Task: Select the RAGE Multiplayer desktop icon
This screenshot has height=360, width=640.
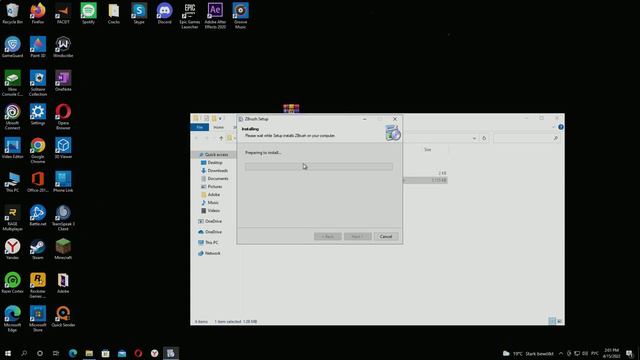Action: [x=12, y=218]
